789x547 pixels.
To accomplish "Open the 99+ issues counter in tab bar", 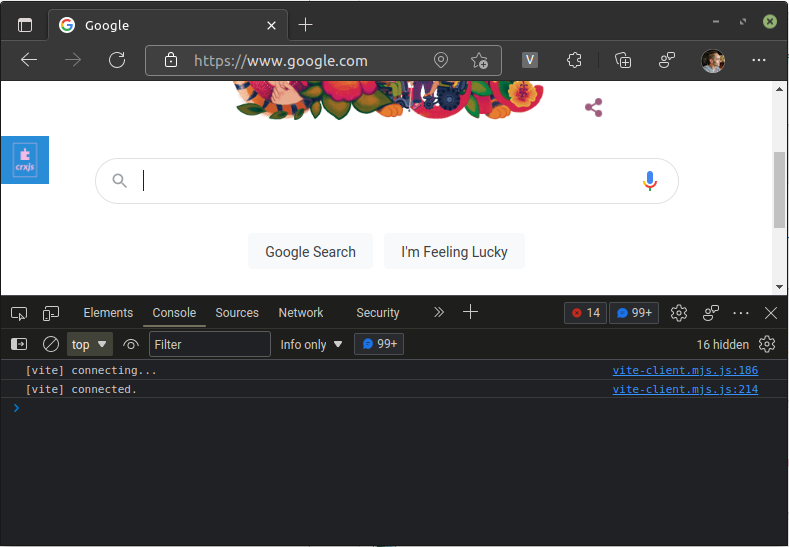I will pos(634,313).
